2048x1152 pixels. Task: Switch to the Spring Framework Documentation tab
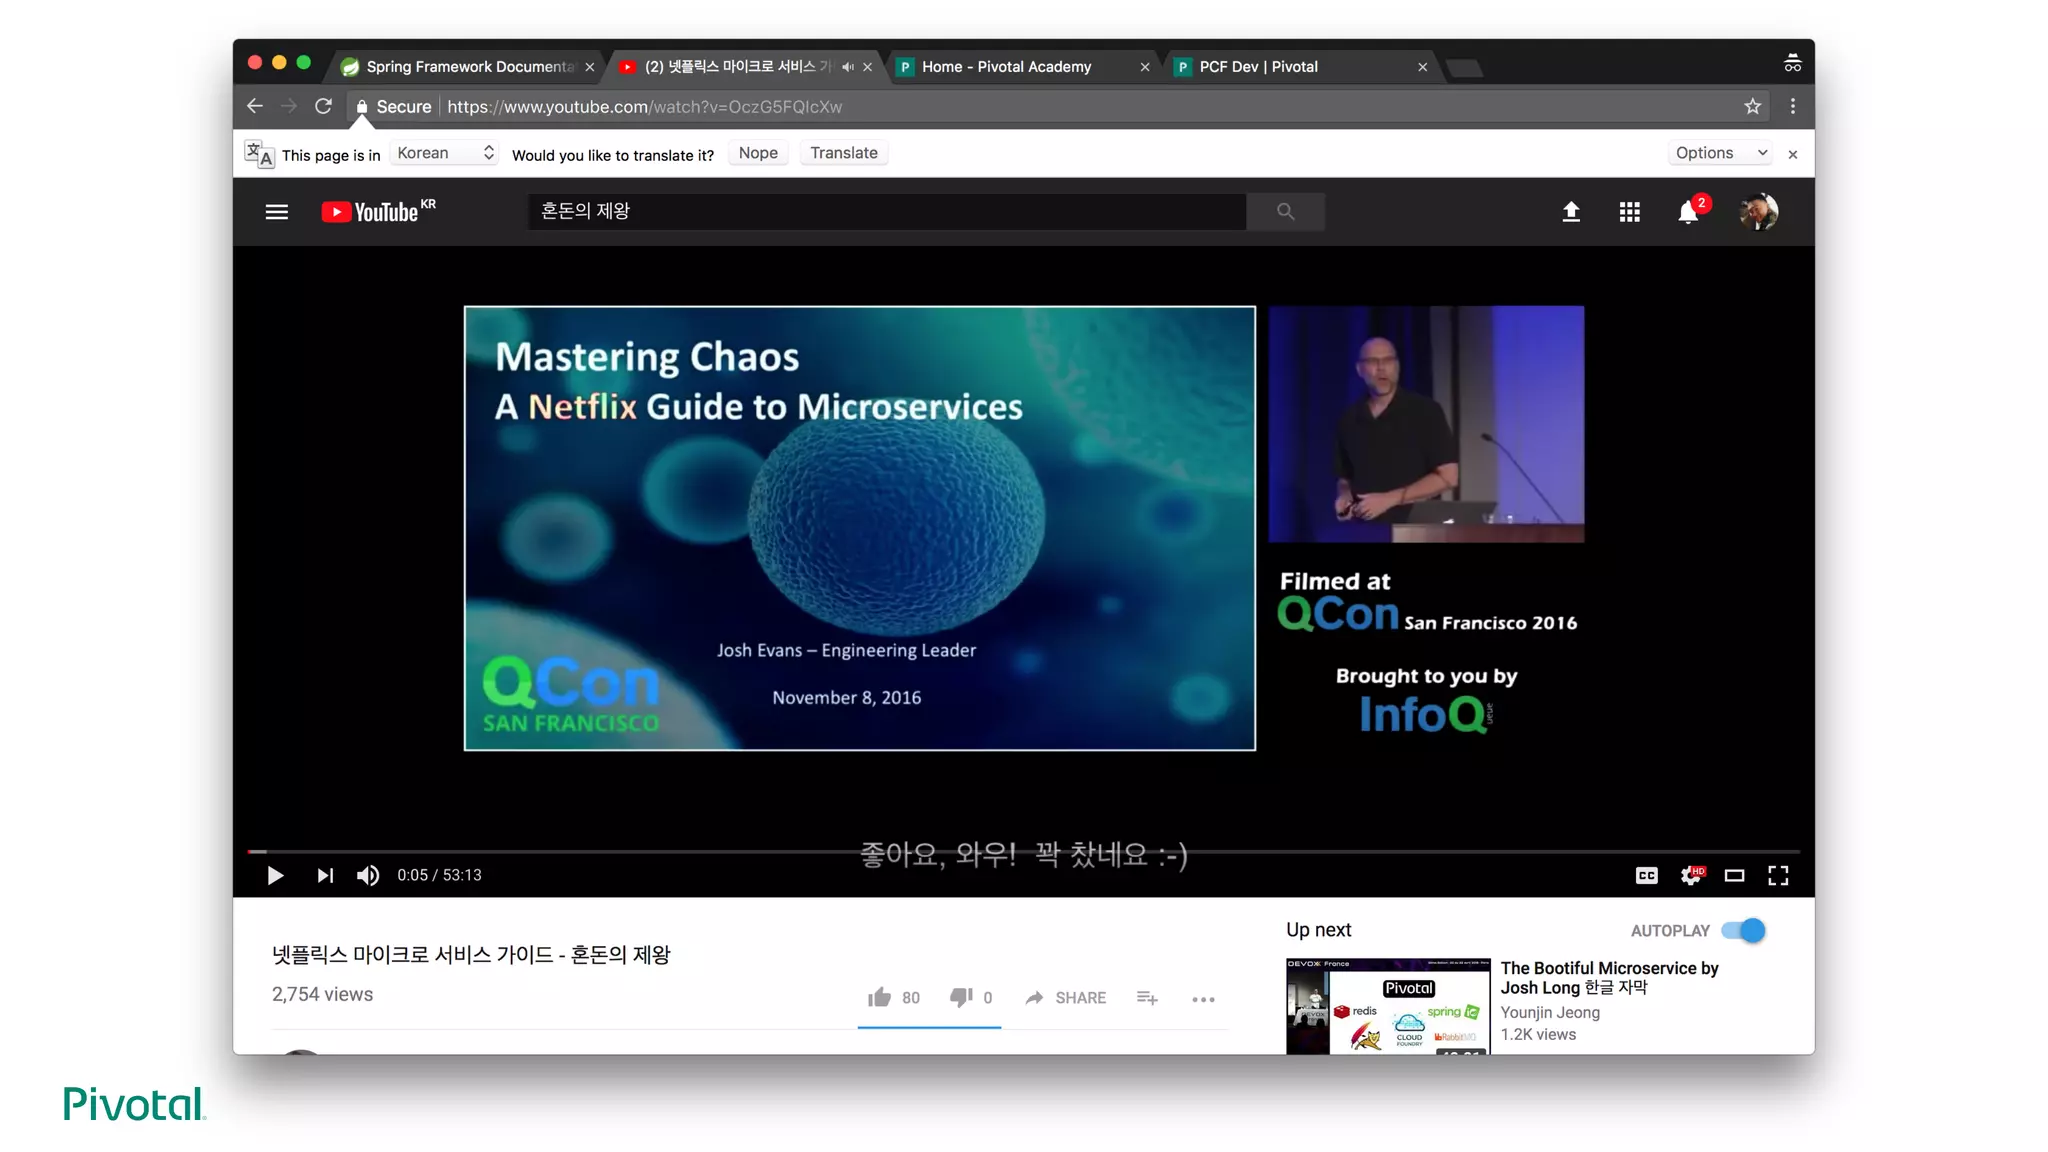click(468, 67)
